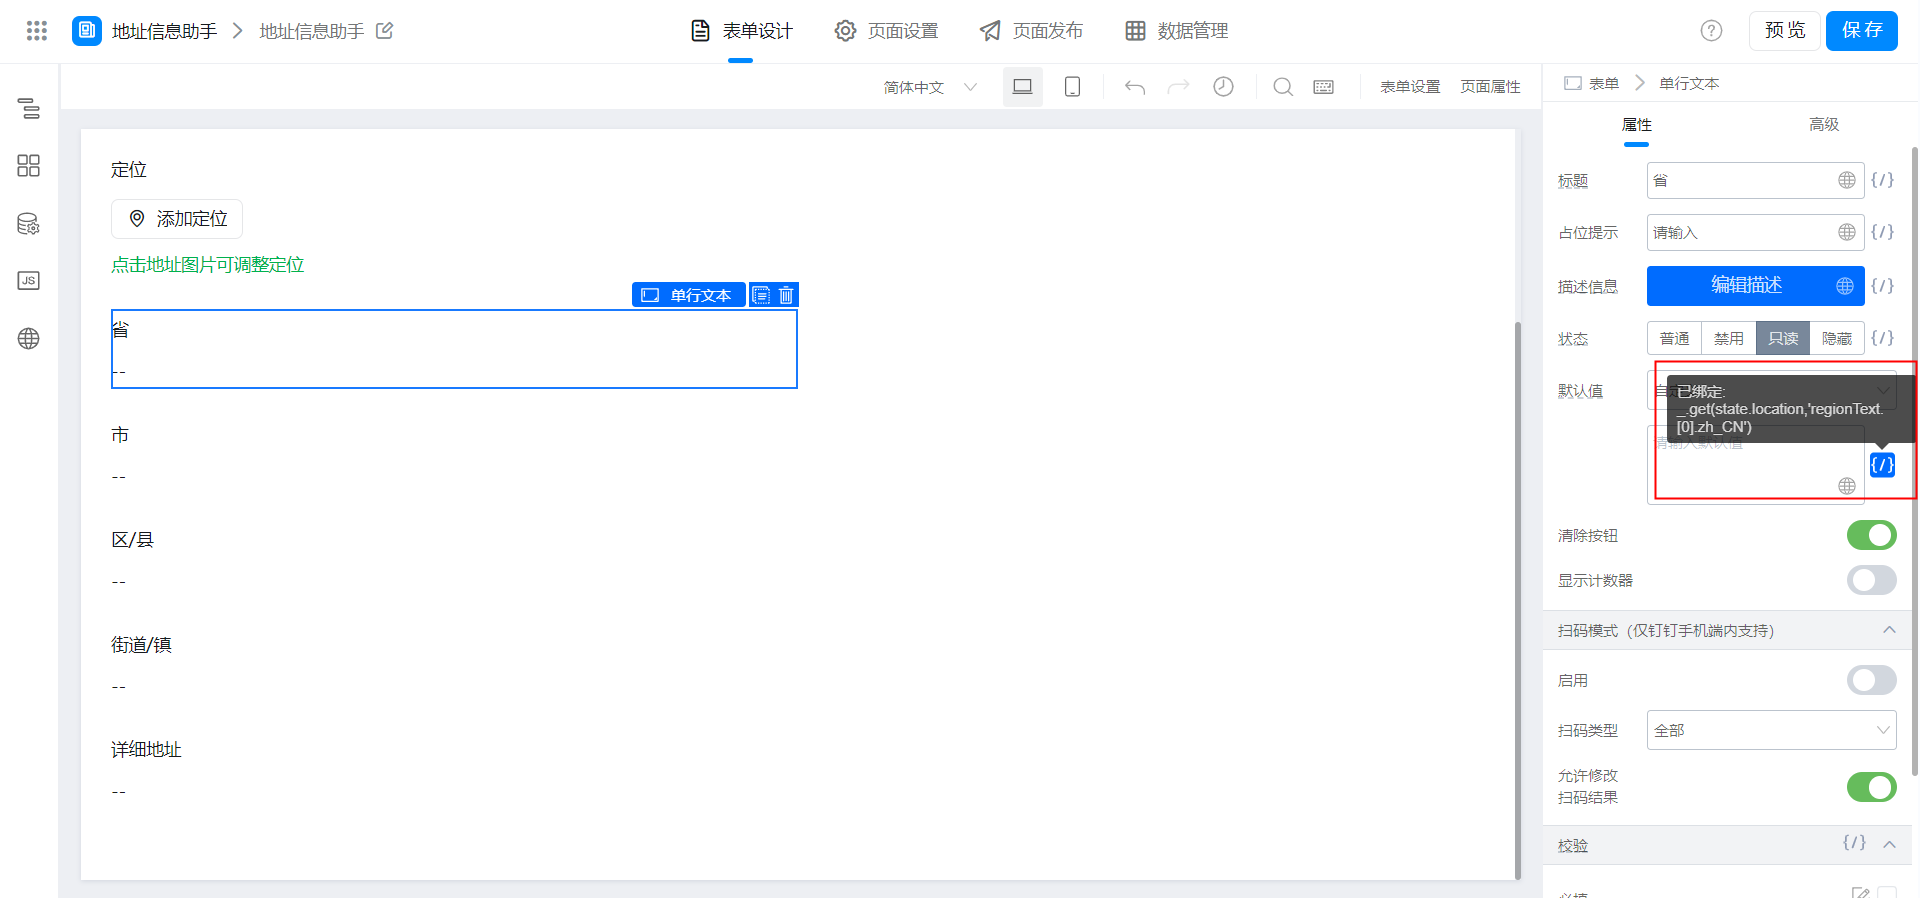Screen dimensions: 1920x898
Task: Click the 预览 button
Action: (x=1785, y=31)
